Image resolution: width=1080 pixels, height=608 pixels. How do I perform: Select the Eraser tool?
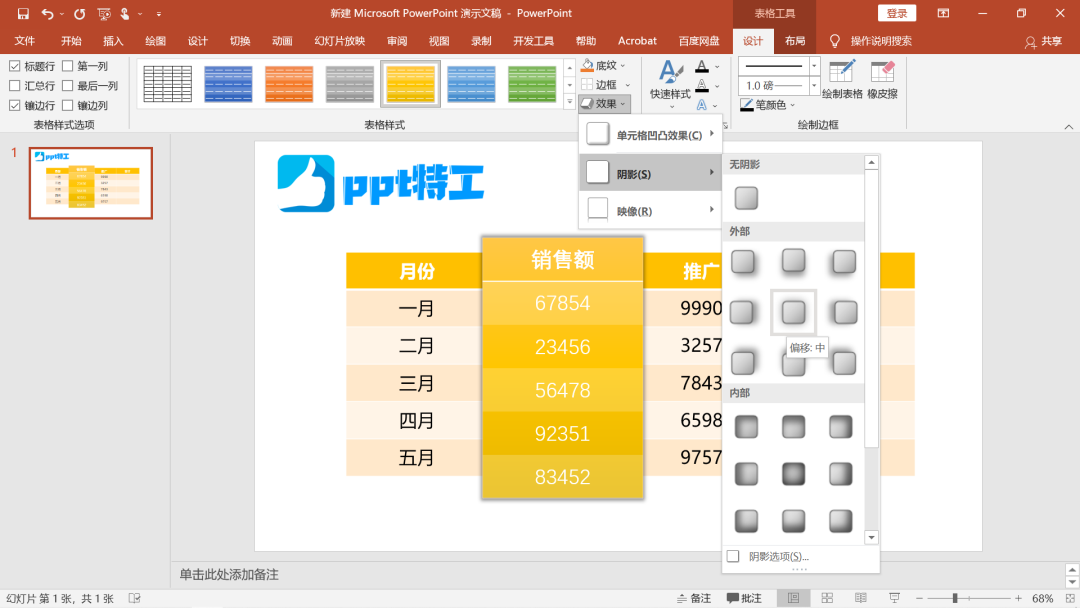[x=882, y=80]
